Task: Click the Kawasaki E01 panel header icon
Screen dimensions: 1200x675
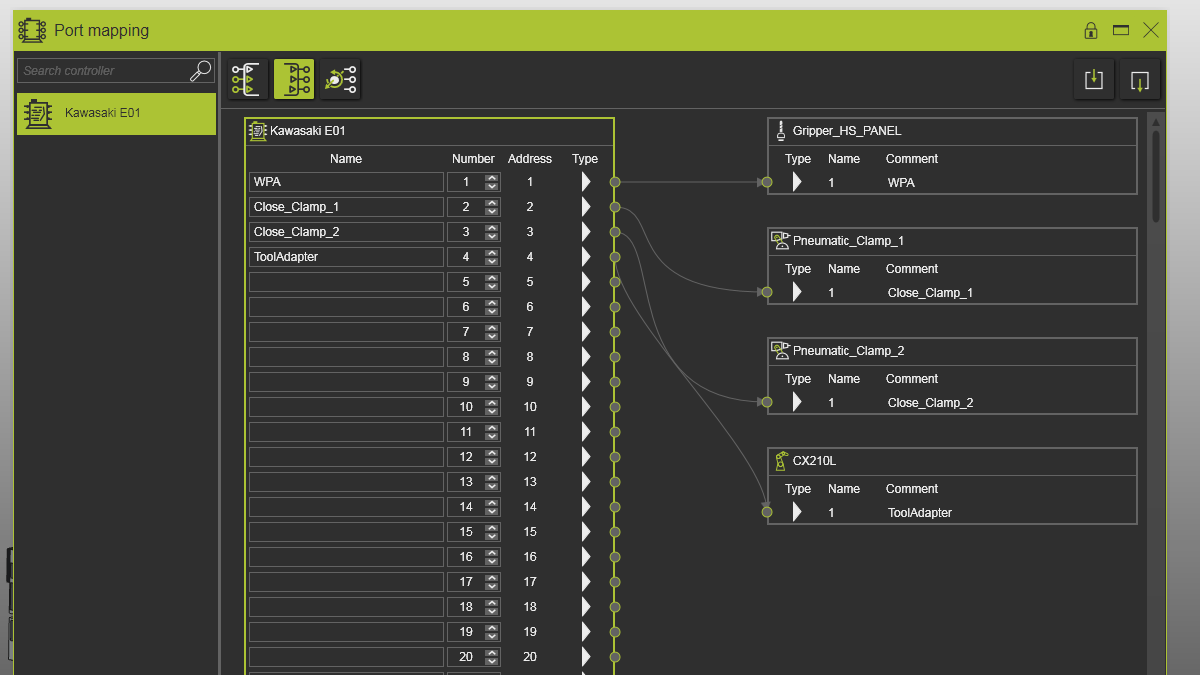Action: (258, 130)
